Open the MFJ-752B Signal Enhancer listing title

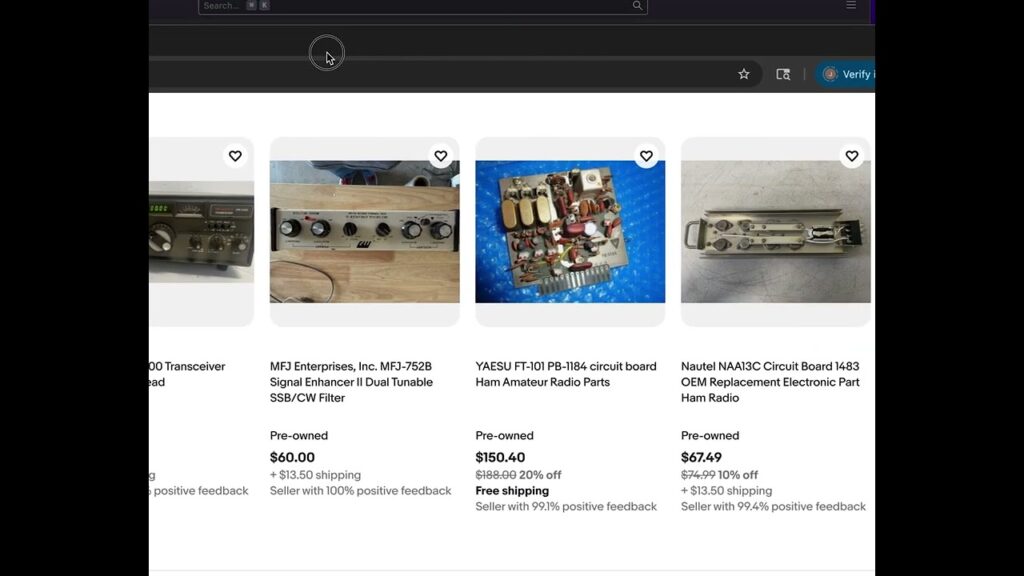tap(351, 382)
